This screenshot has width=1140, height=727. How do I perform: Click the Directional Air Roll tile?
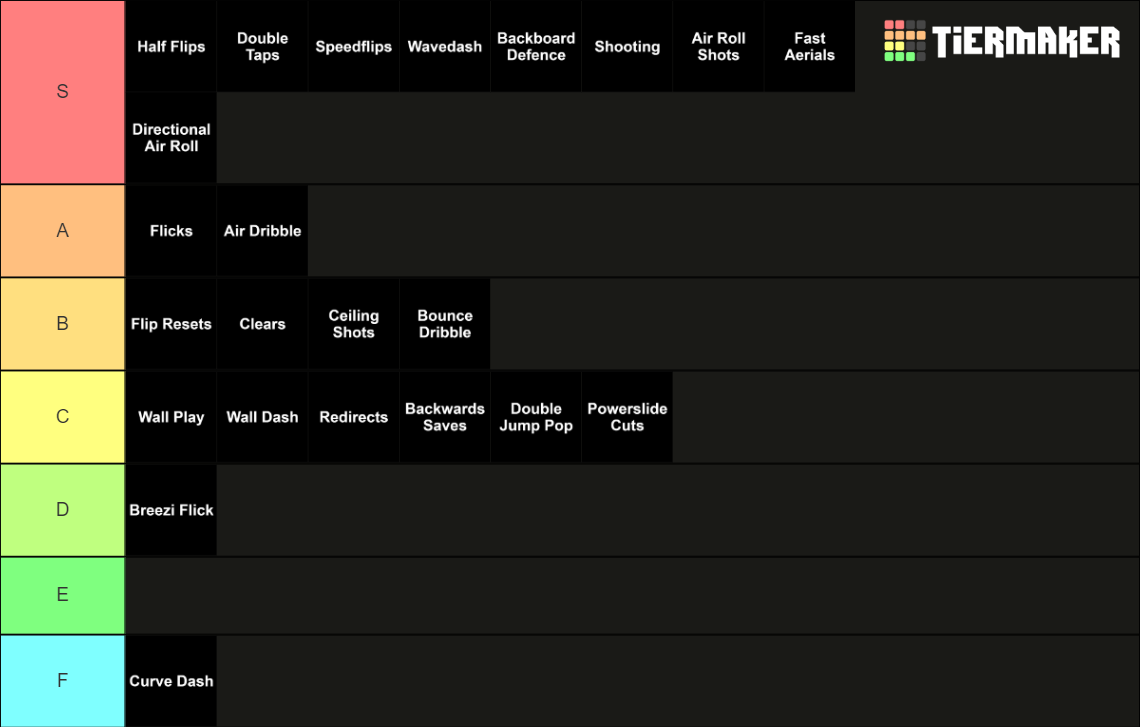[x=171, y=138]
